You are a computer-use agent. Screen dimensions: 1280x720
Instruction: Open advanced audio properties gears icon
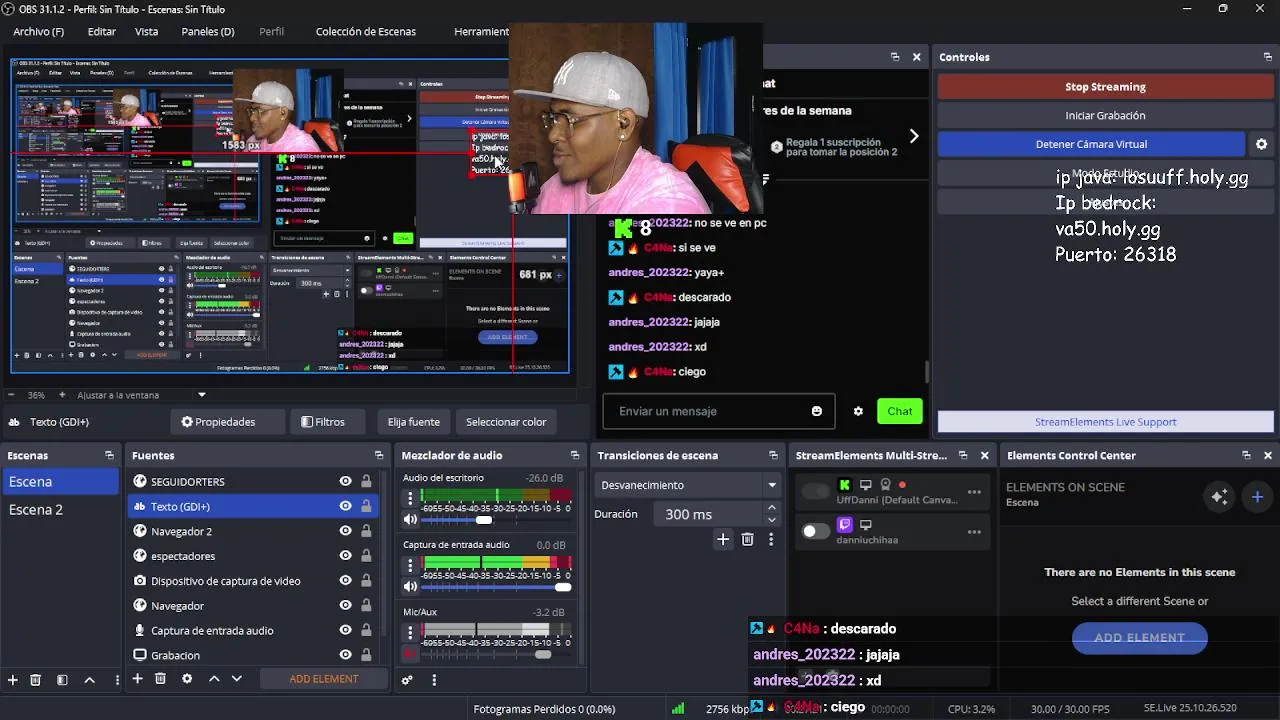(407, 680)
